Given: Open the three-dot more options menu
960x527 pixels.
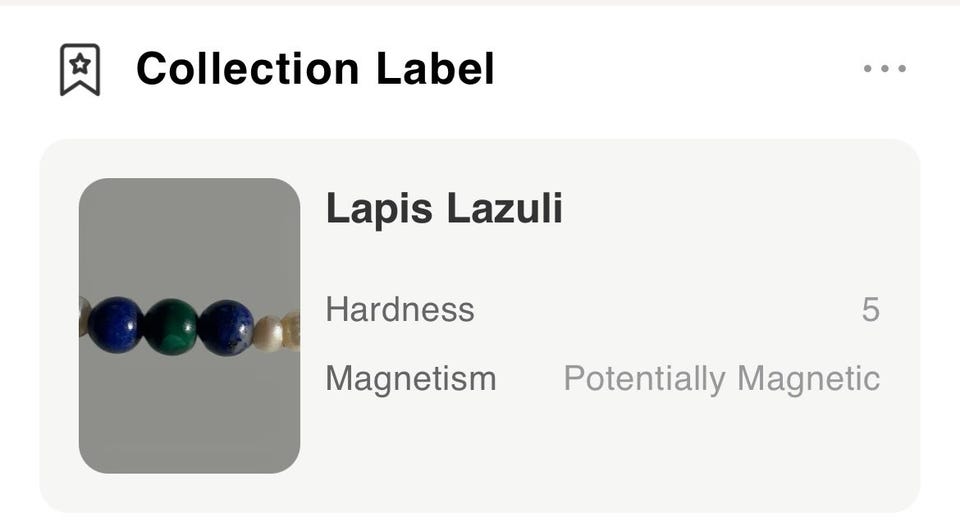Looking at the screenshot, I should coord(885,69).
